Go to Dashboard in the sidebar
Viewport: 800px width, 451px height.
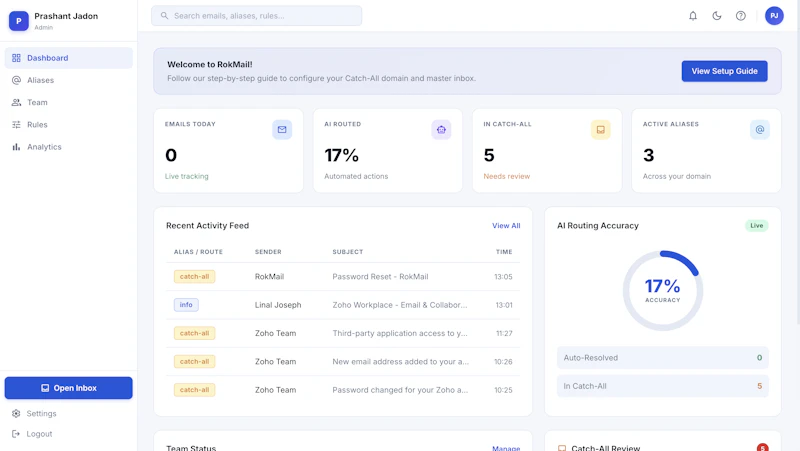69,58
